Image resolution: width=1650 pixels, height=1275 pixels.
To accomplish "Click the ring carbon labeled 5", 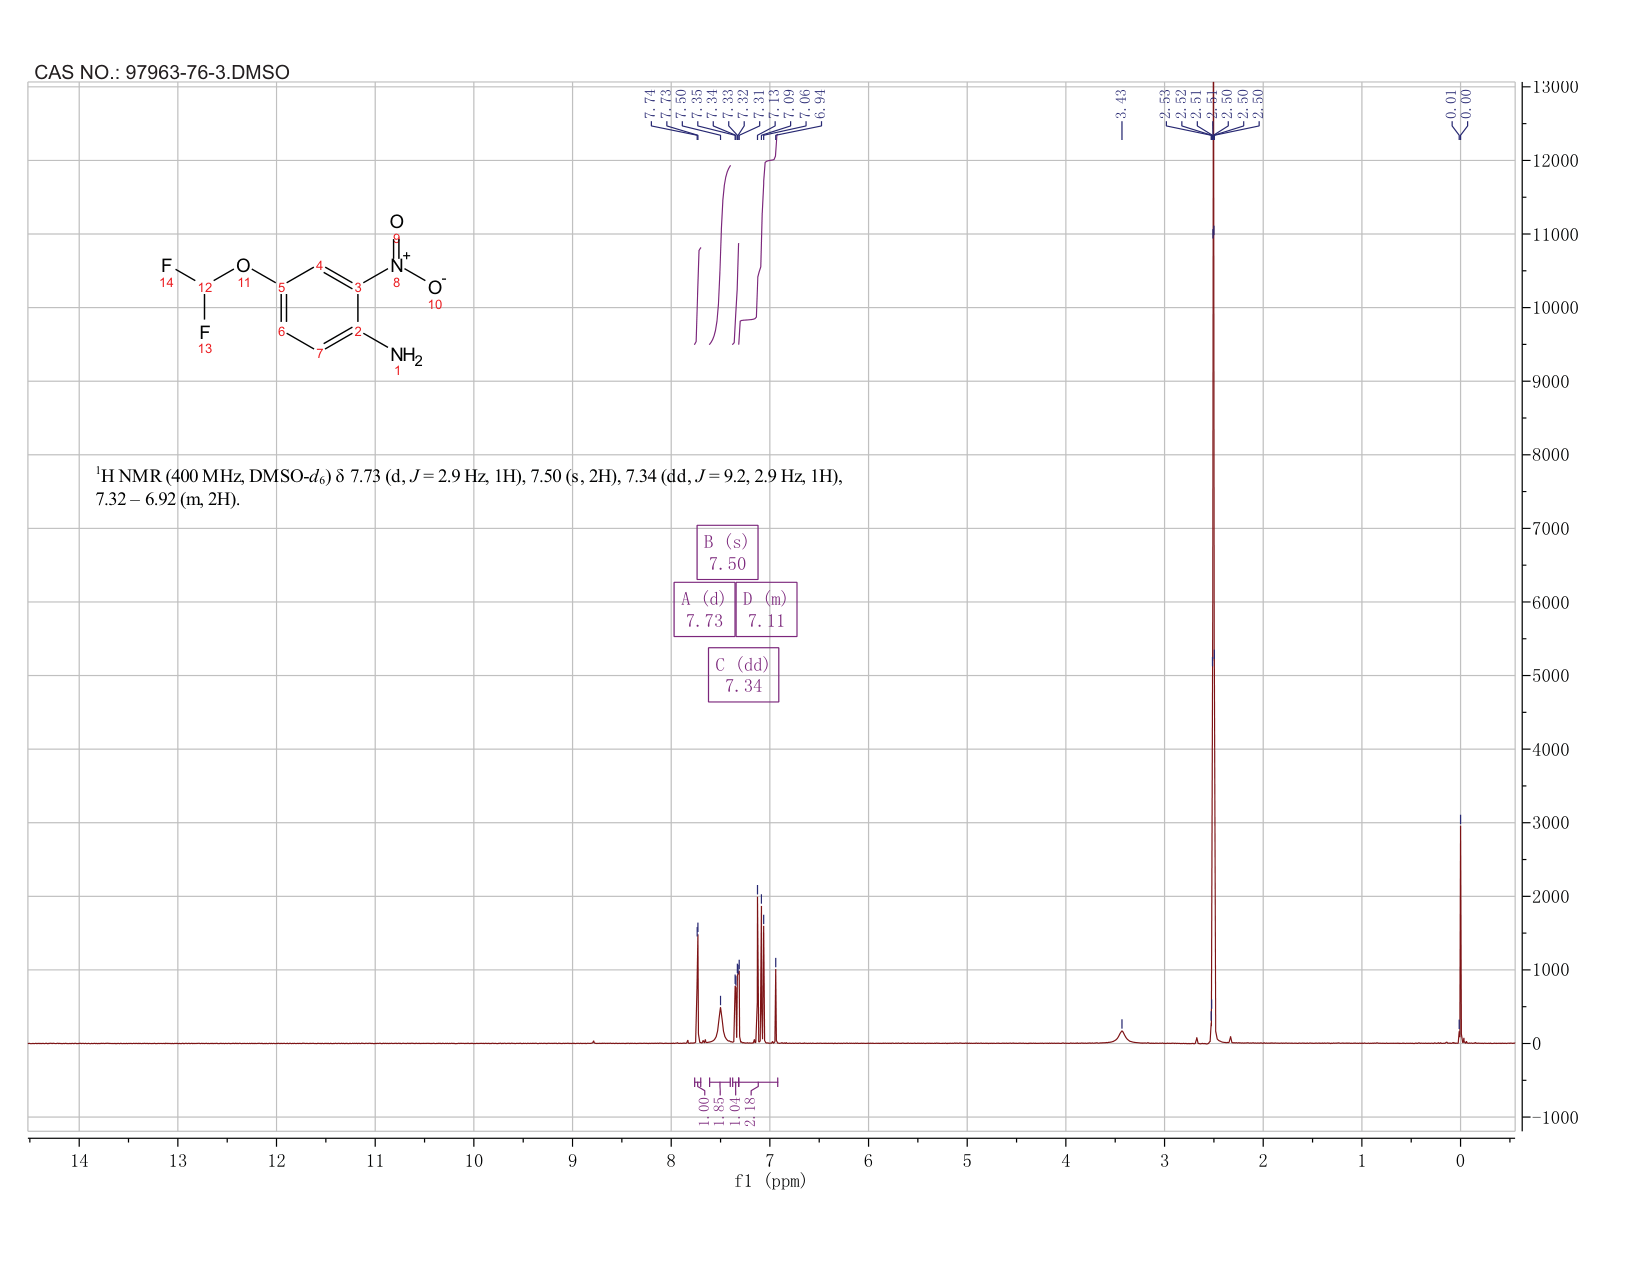I will (282, 287).
